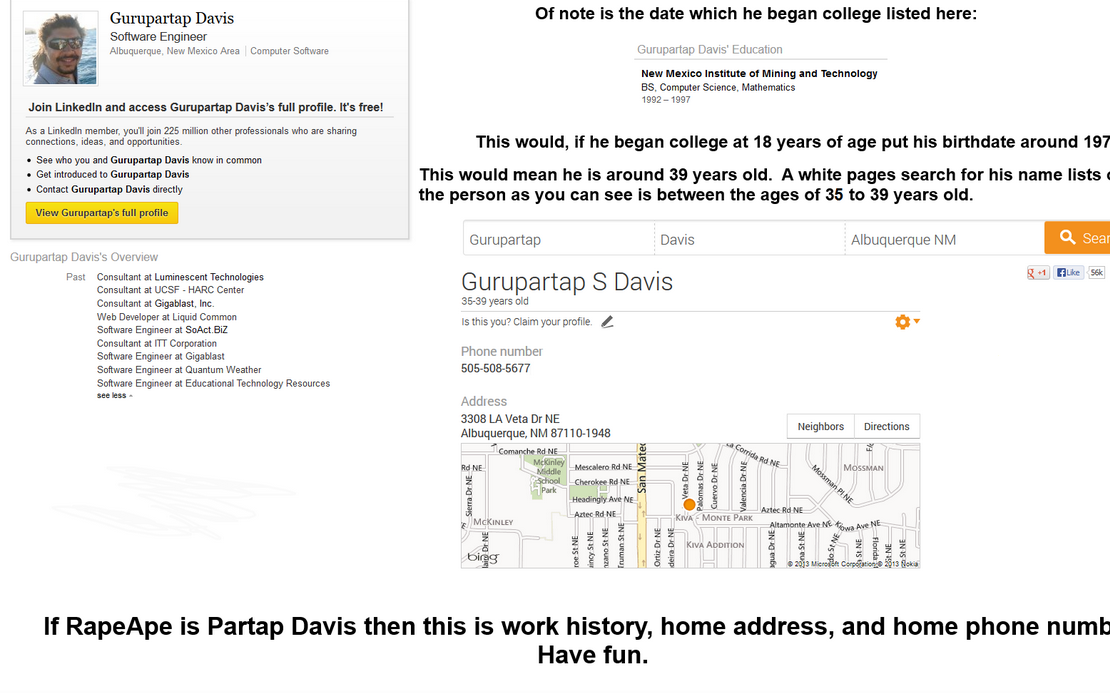This screenshot has height=693, width=1110.
Task: Click address '3308 LA Veta Dr NE'
Action: 510,419
